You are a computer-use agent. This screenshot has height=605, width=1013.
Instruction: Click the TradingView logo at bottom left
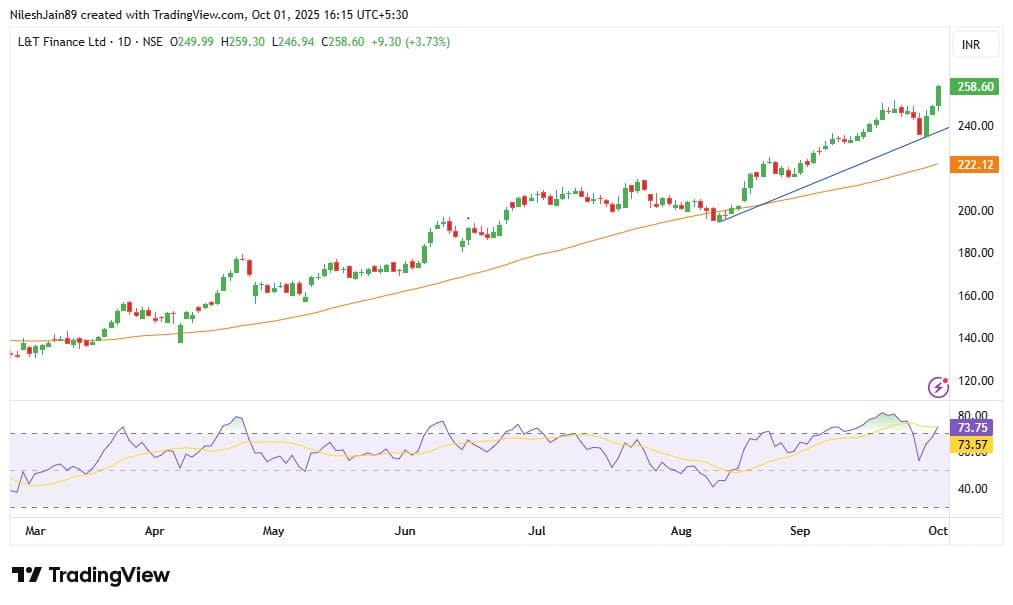pos(91,575)
